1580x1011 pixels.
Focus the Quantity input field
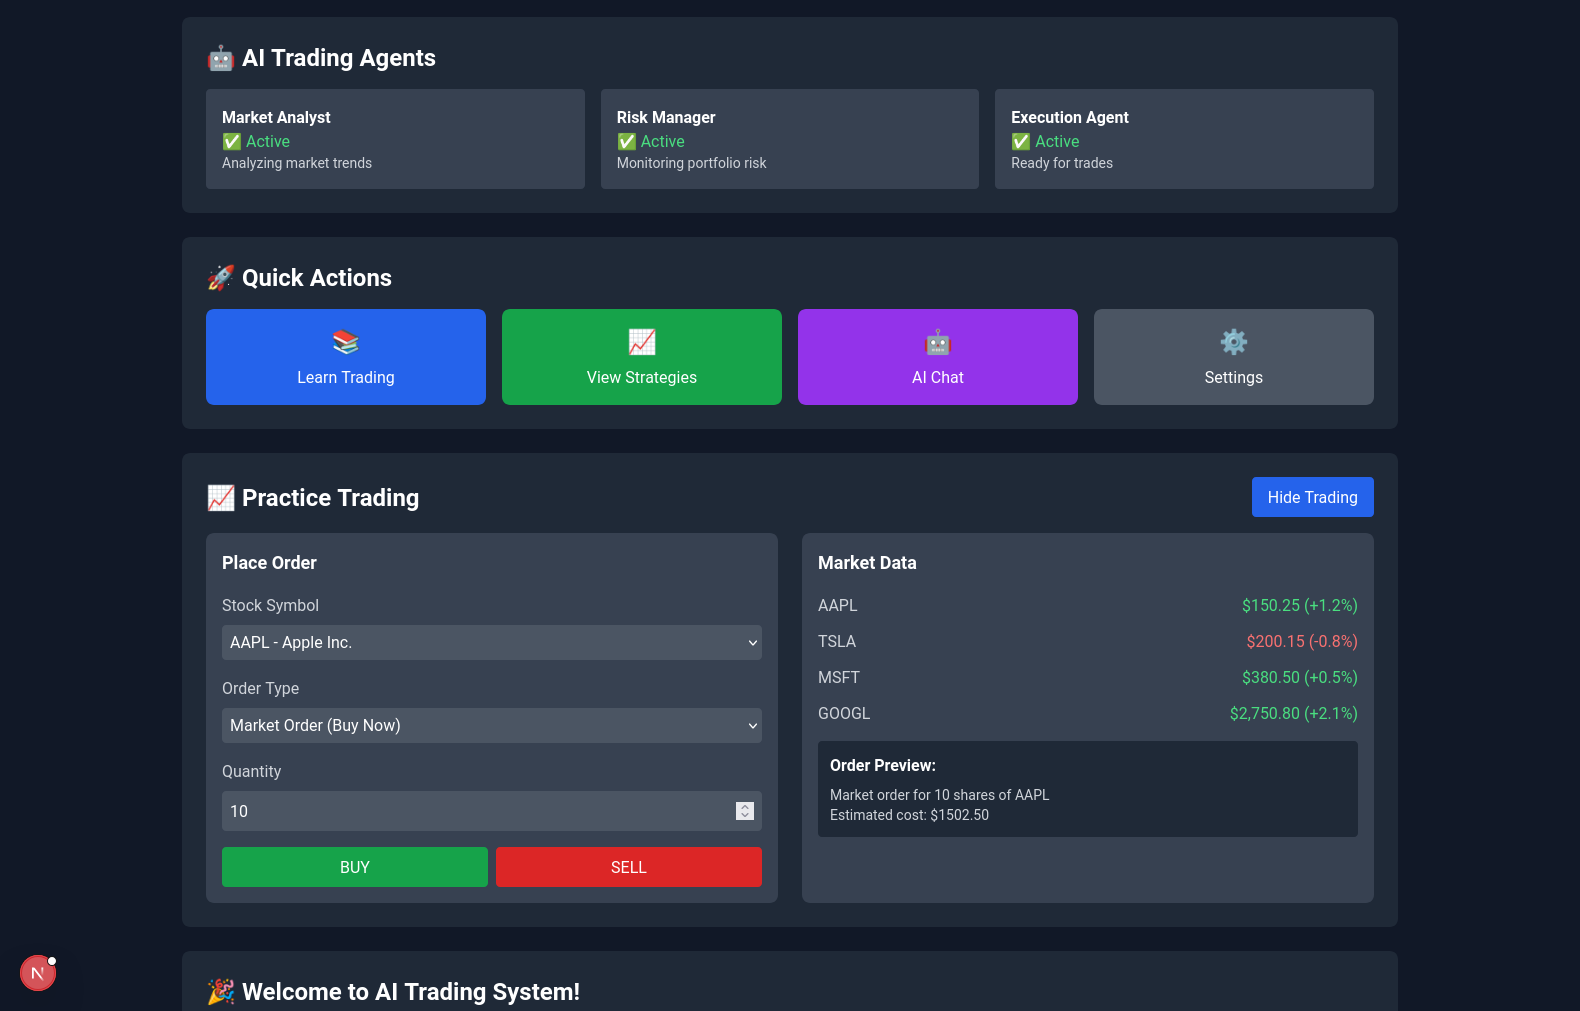click(492, 811)
